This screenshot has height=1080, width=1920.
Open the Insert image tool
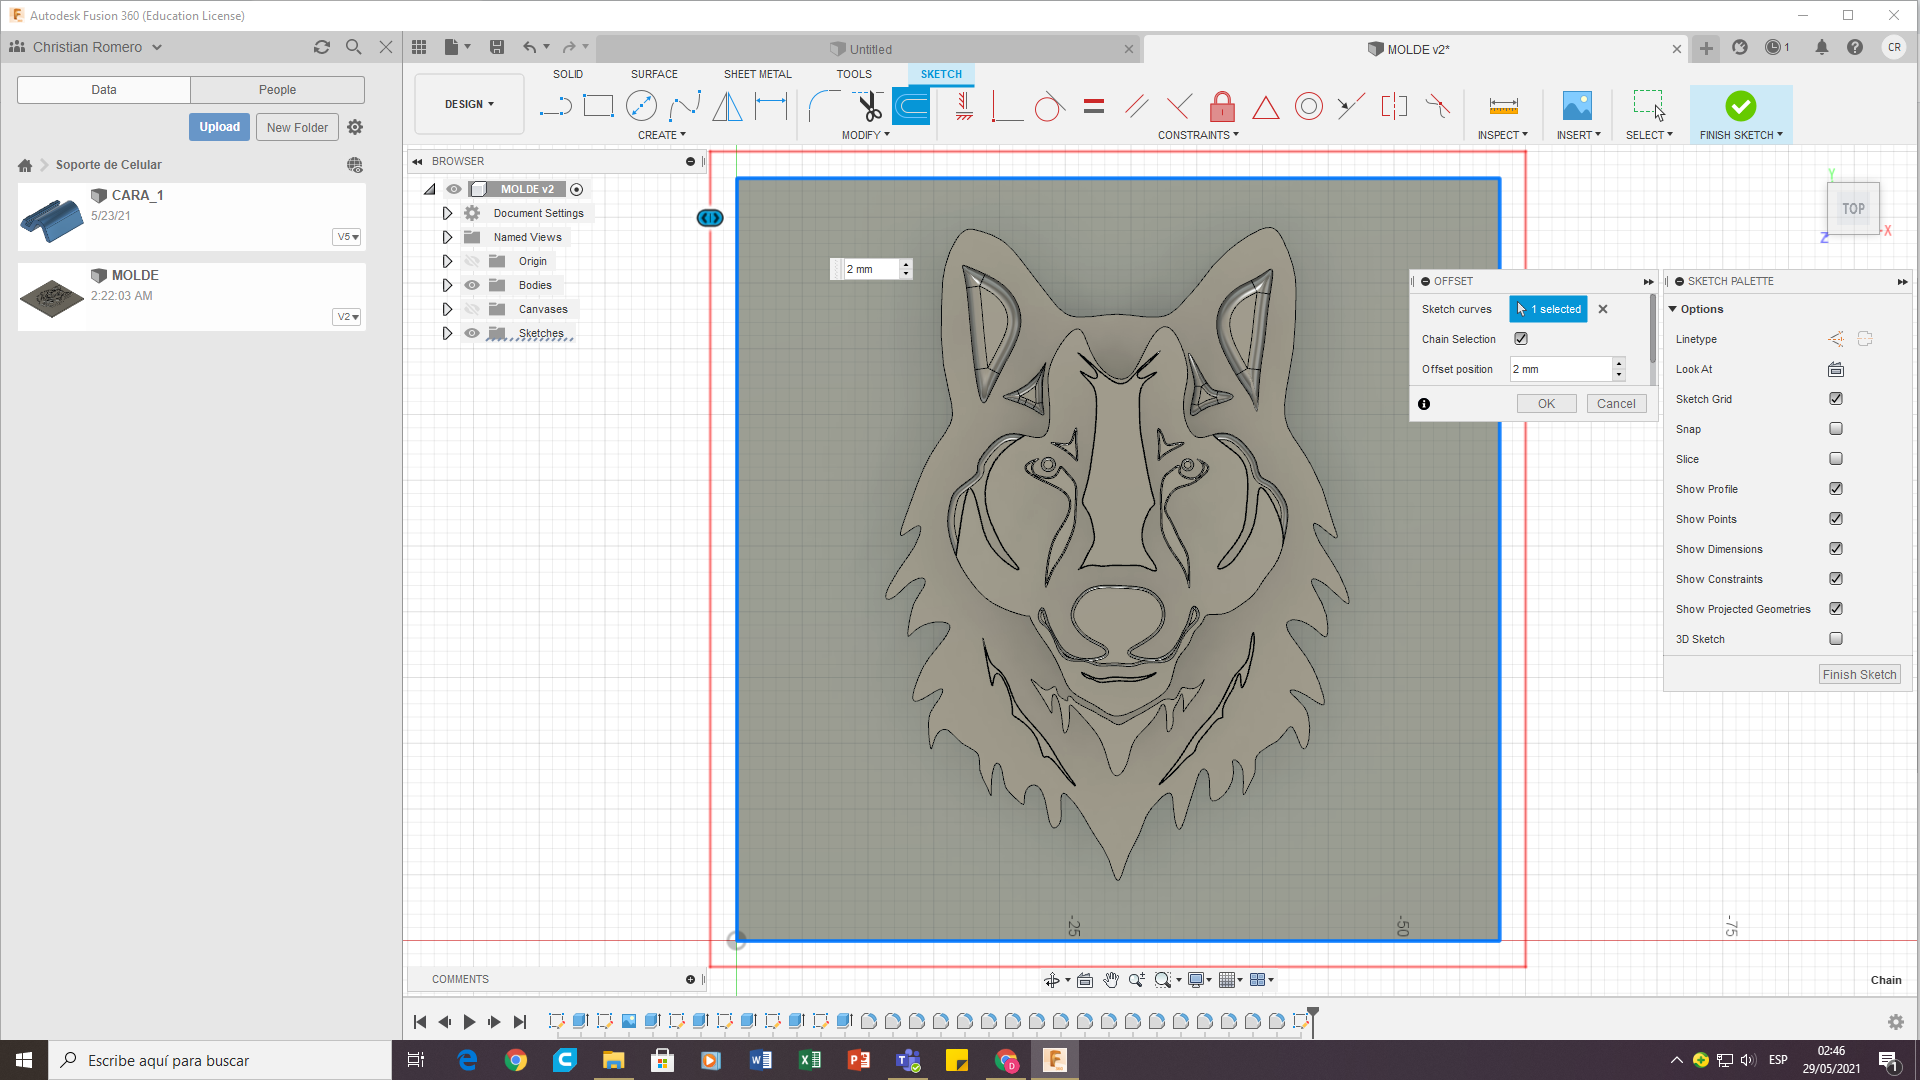[1577, 106]
